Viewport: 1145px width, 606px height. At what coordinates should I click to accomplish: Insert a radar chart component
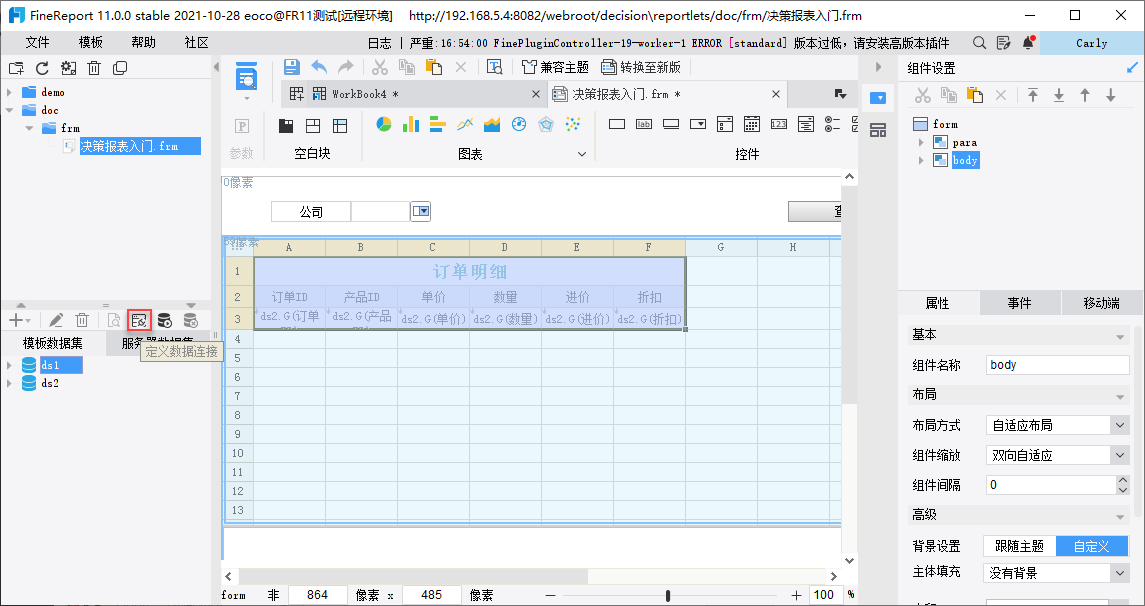point(545,124)
